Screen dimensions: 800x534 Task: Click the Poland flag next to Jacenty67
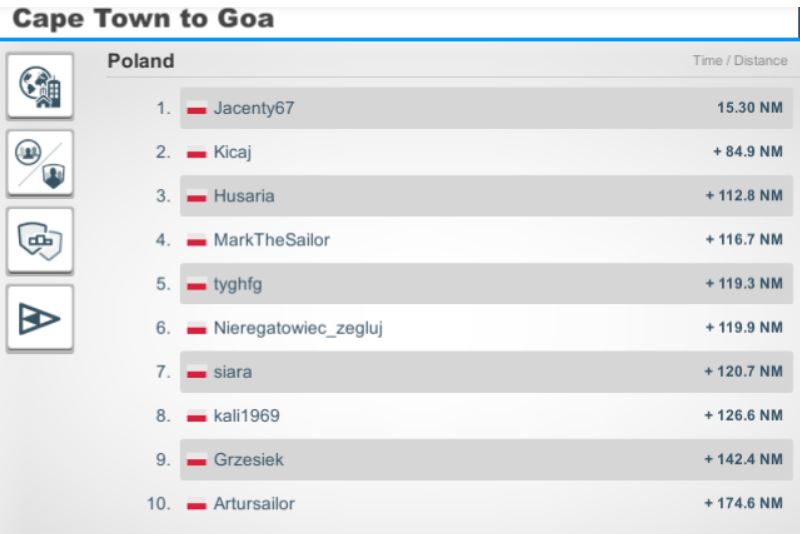(196, 109)
